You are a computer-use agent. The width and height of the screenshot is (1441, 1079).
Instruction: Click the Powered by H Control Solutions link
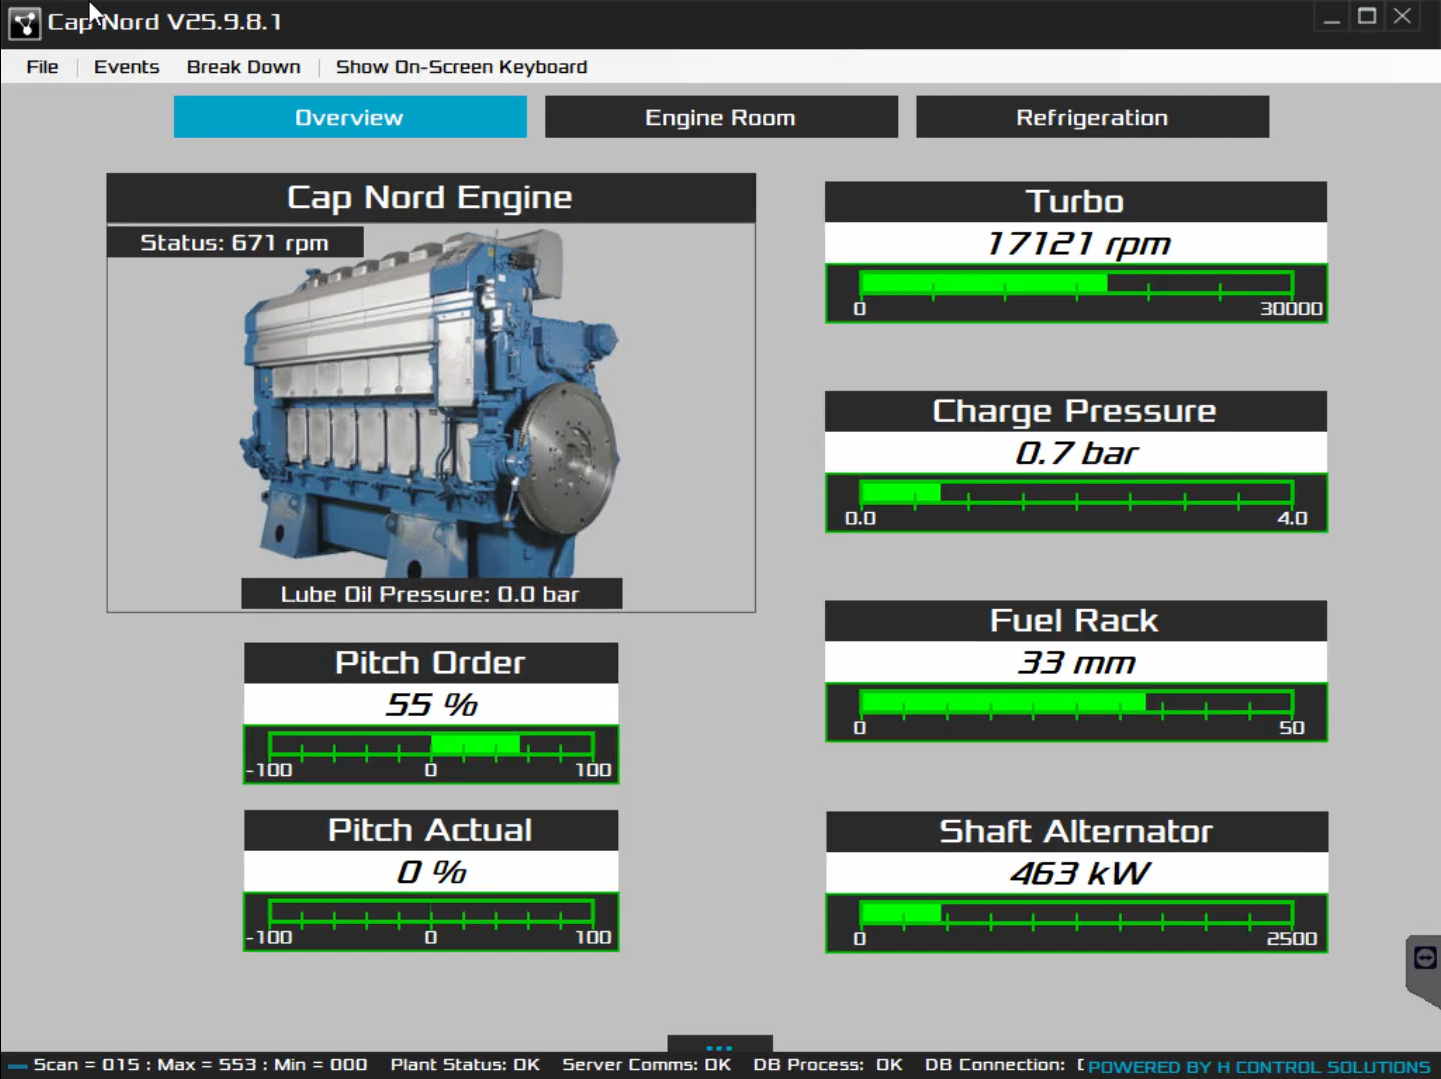(1258, 1067)
